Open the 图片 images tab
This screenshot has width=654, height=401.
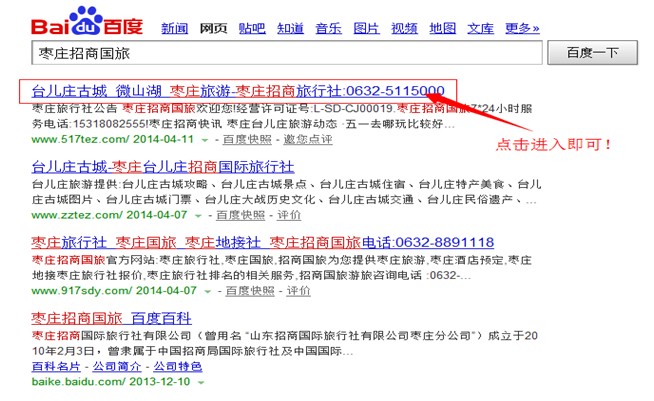coord(366,28)
